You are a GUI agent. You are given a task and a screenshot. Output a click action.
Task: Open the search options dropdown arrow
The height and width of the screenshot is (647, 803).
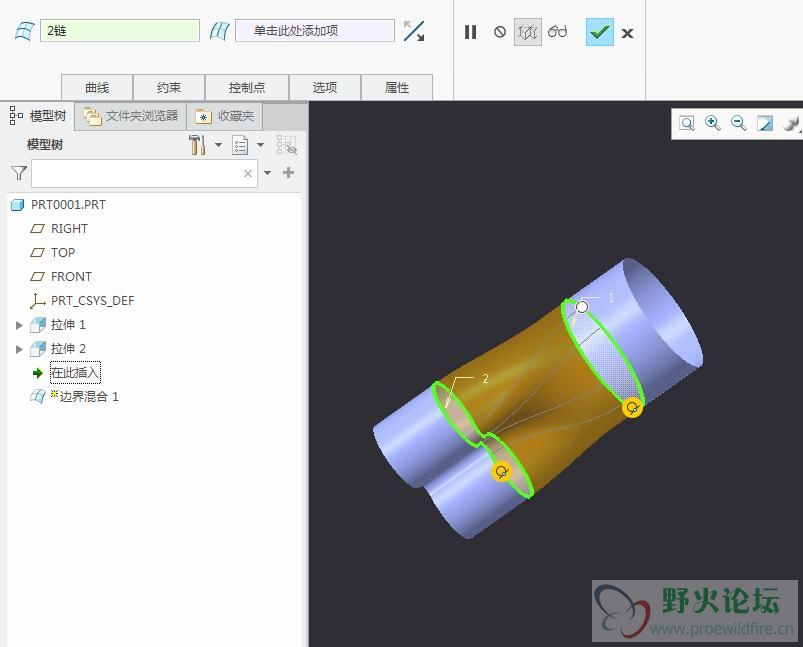coord(267,173)
